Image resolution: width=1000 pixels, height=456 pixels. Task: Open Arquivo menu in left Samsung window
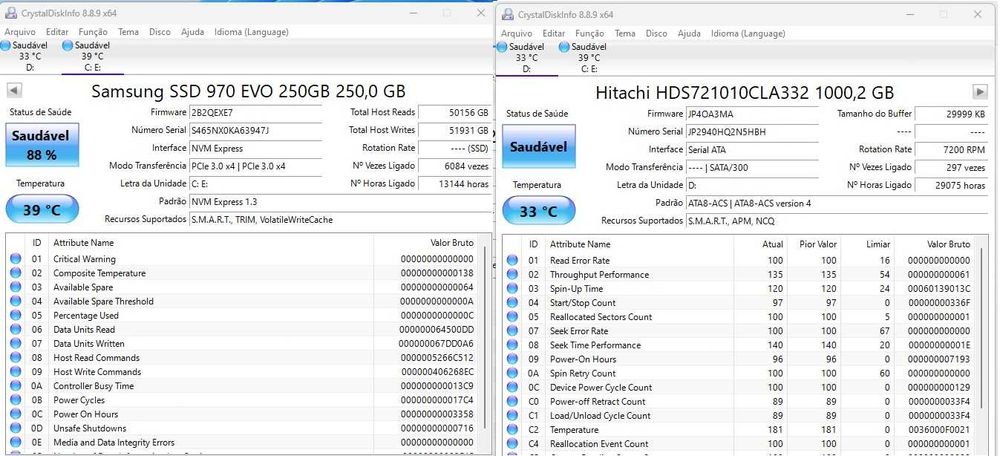(20, 32)
